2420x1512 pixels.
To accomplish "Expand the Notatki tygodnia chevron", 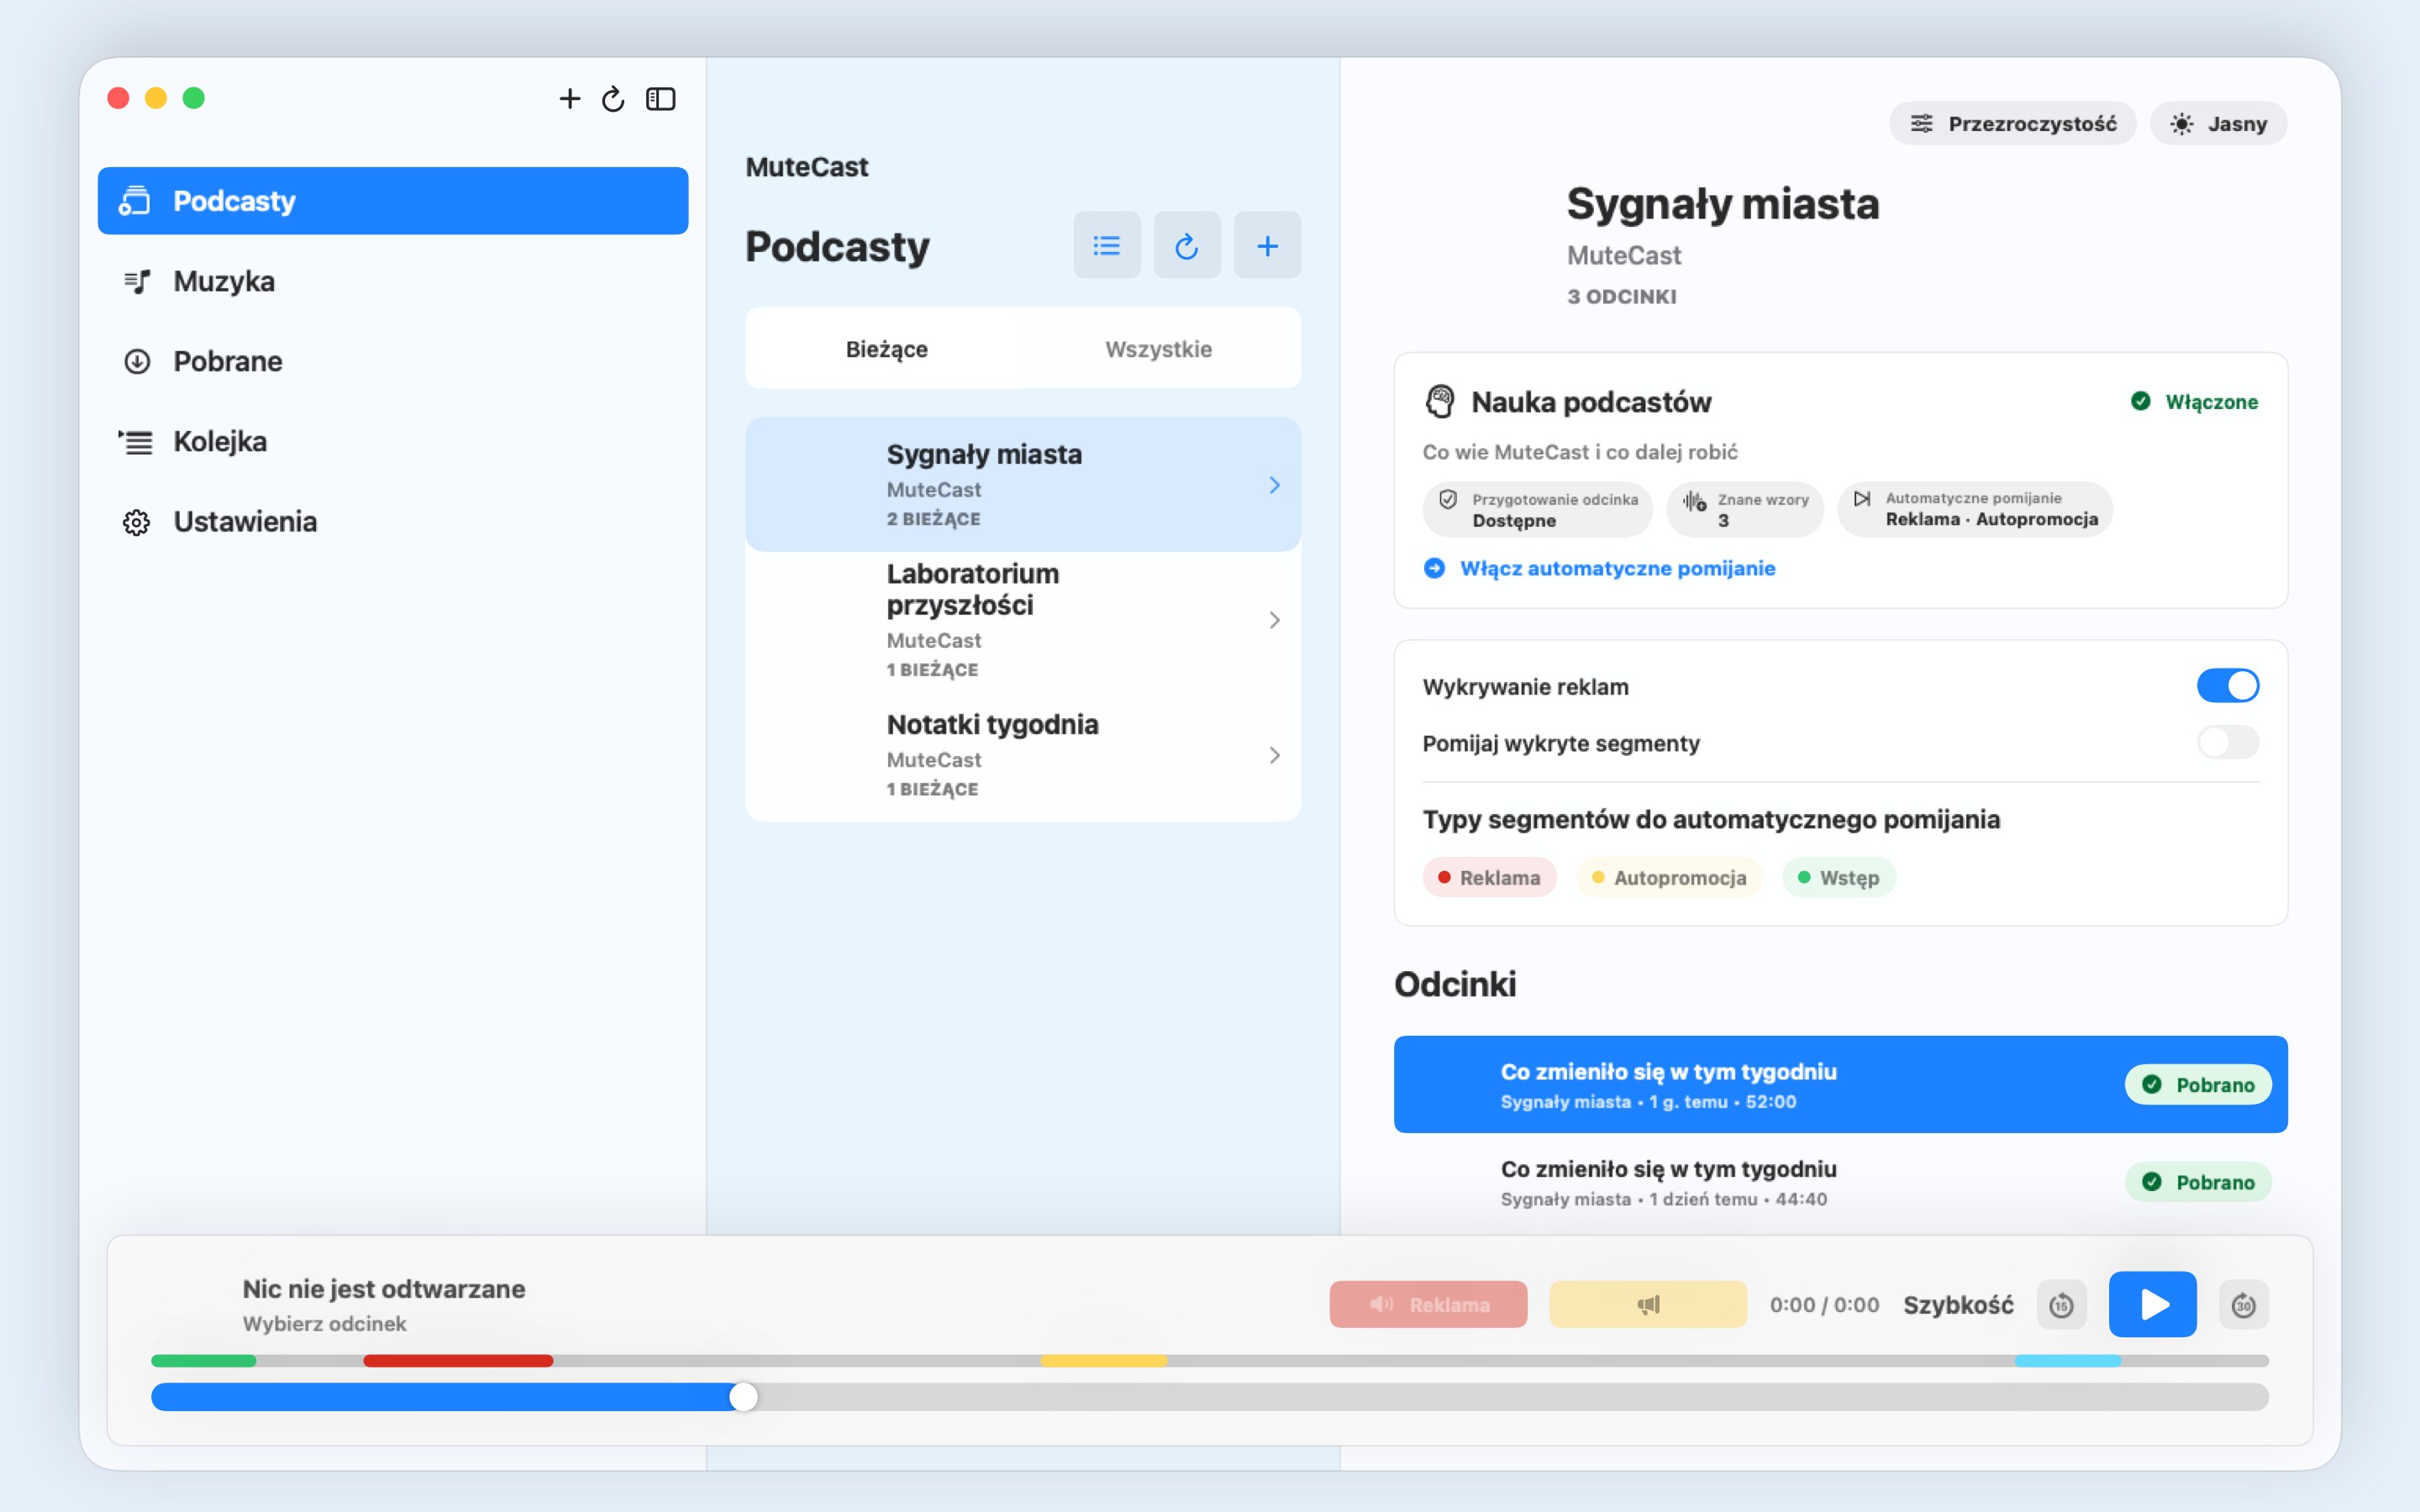I will pyautogui.click(x=1275, y=755).
